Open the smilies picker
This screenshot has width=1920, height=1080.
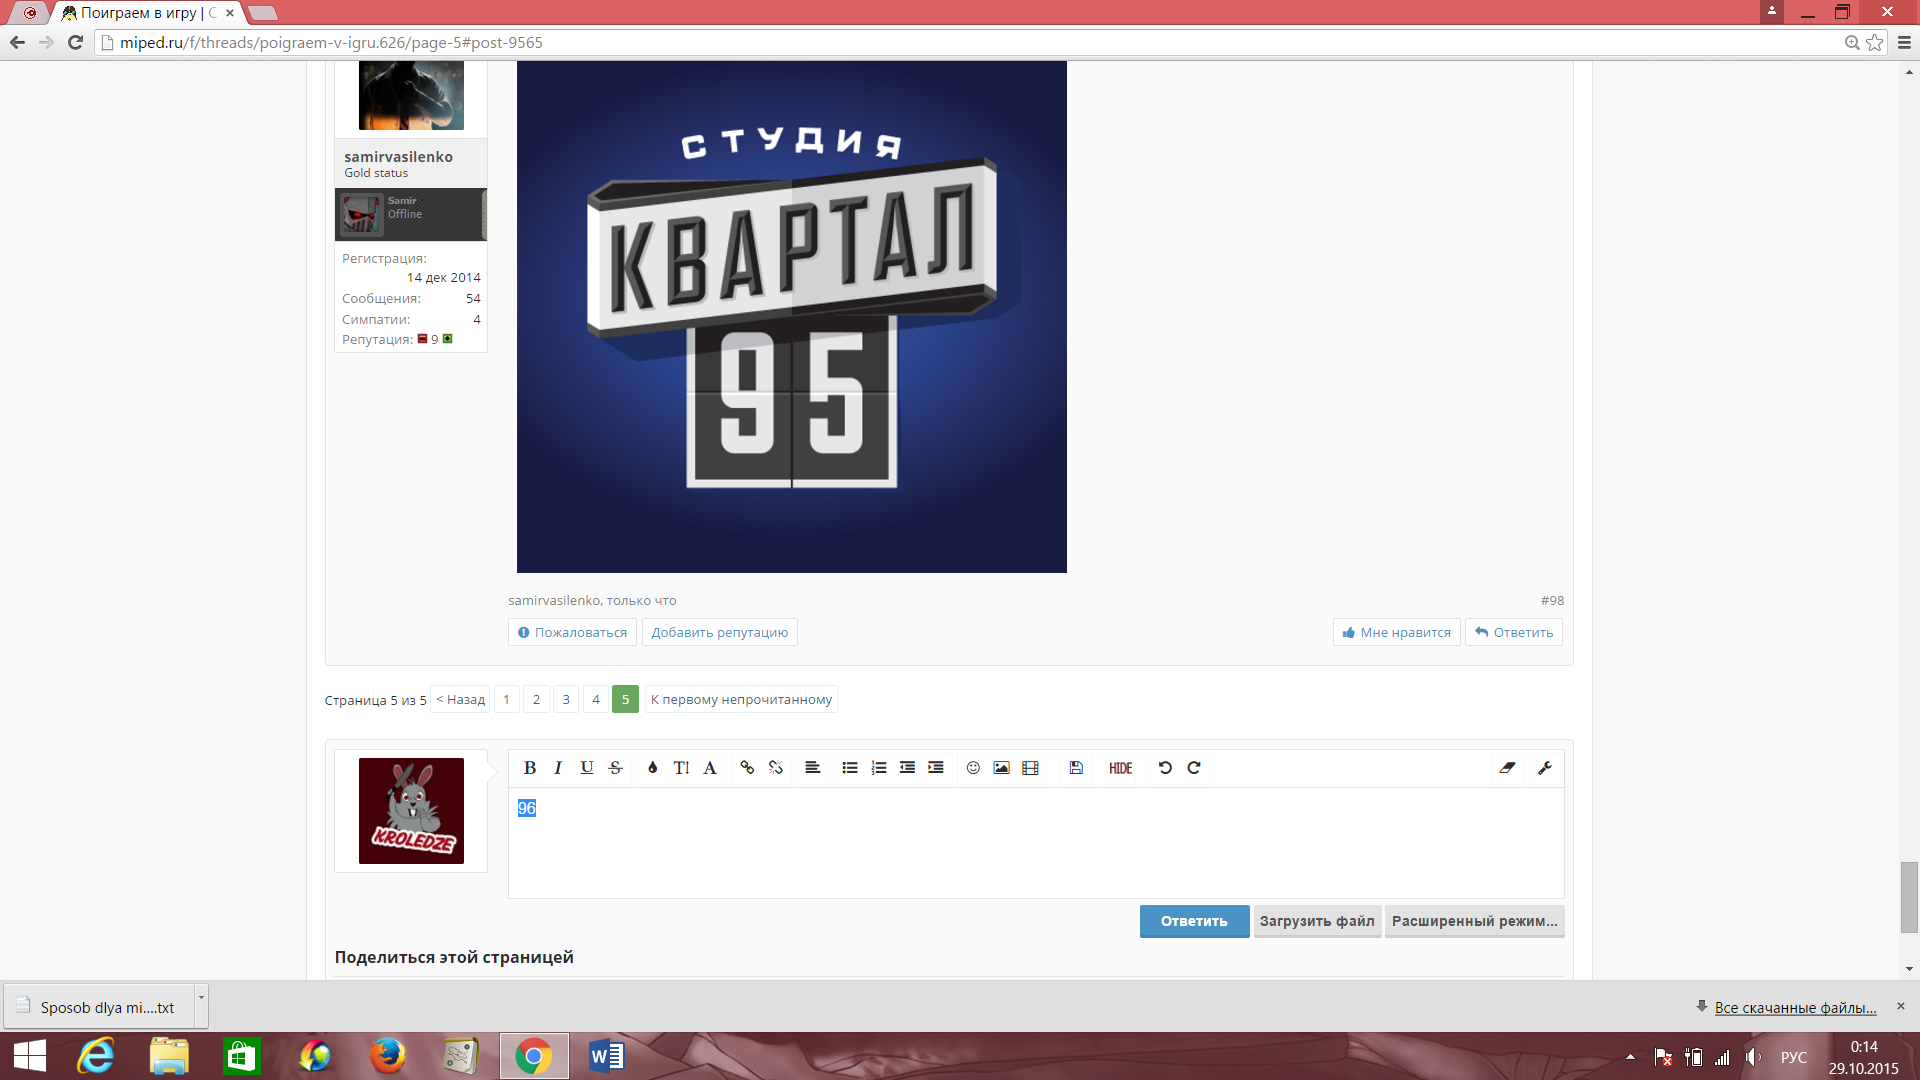973,768
